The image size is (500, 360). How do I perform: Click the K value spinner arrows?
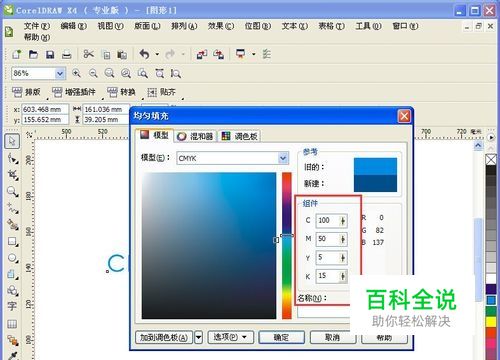[343, 276]
